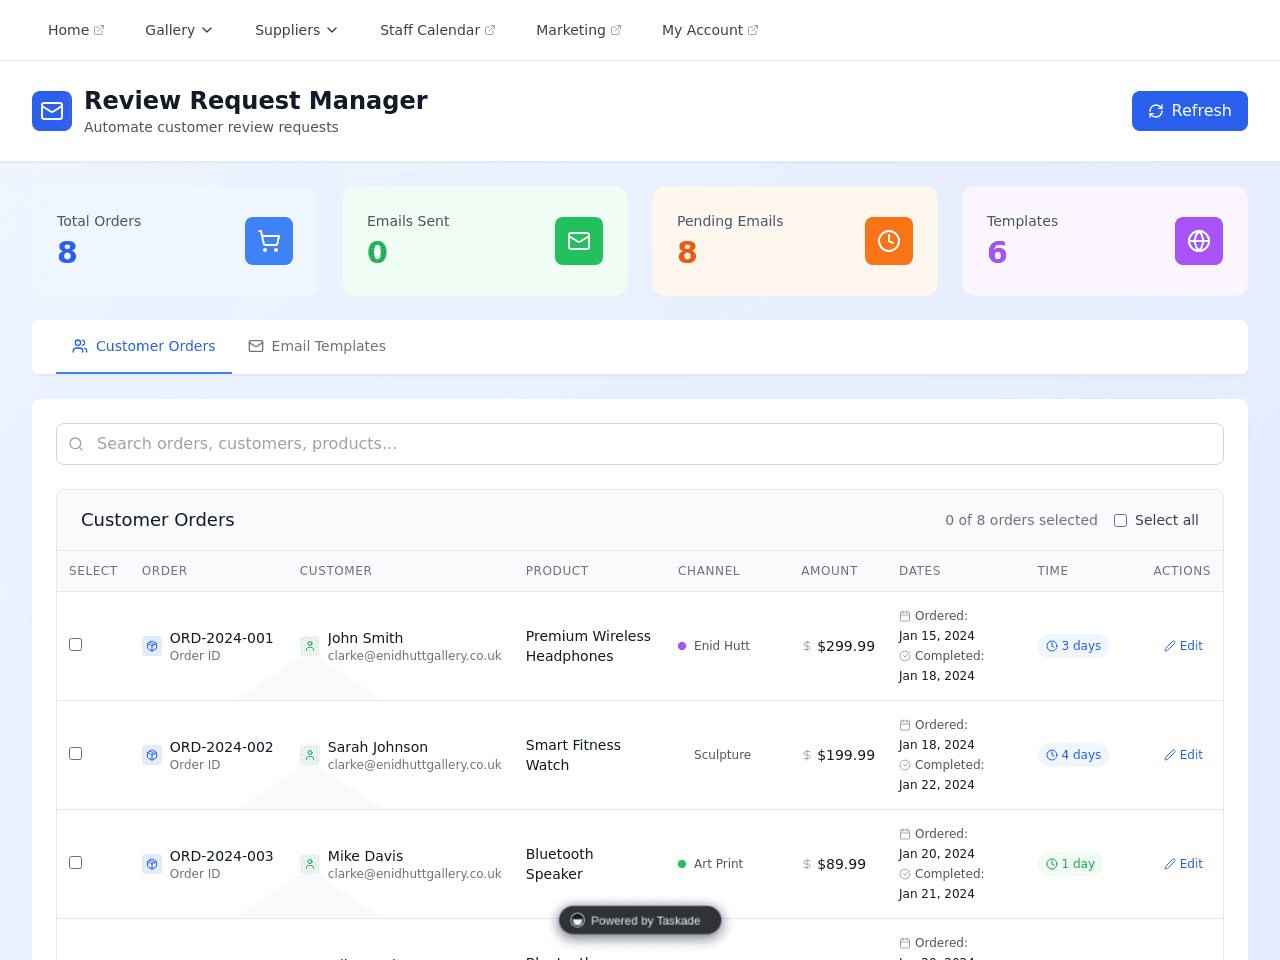Click the Templates count 6

(x=997, y=252)
